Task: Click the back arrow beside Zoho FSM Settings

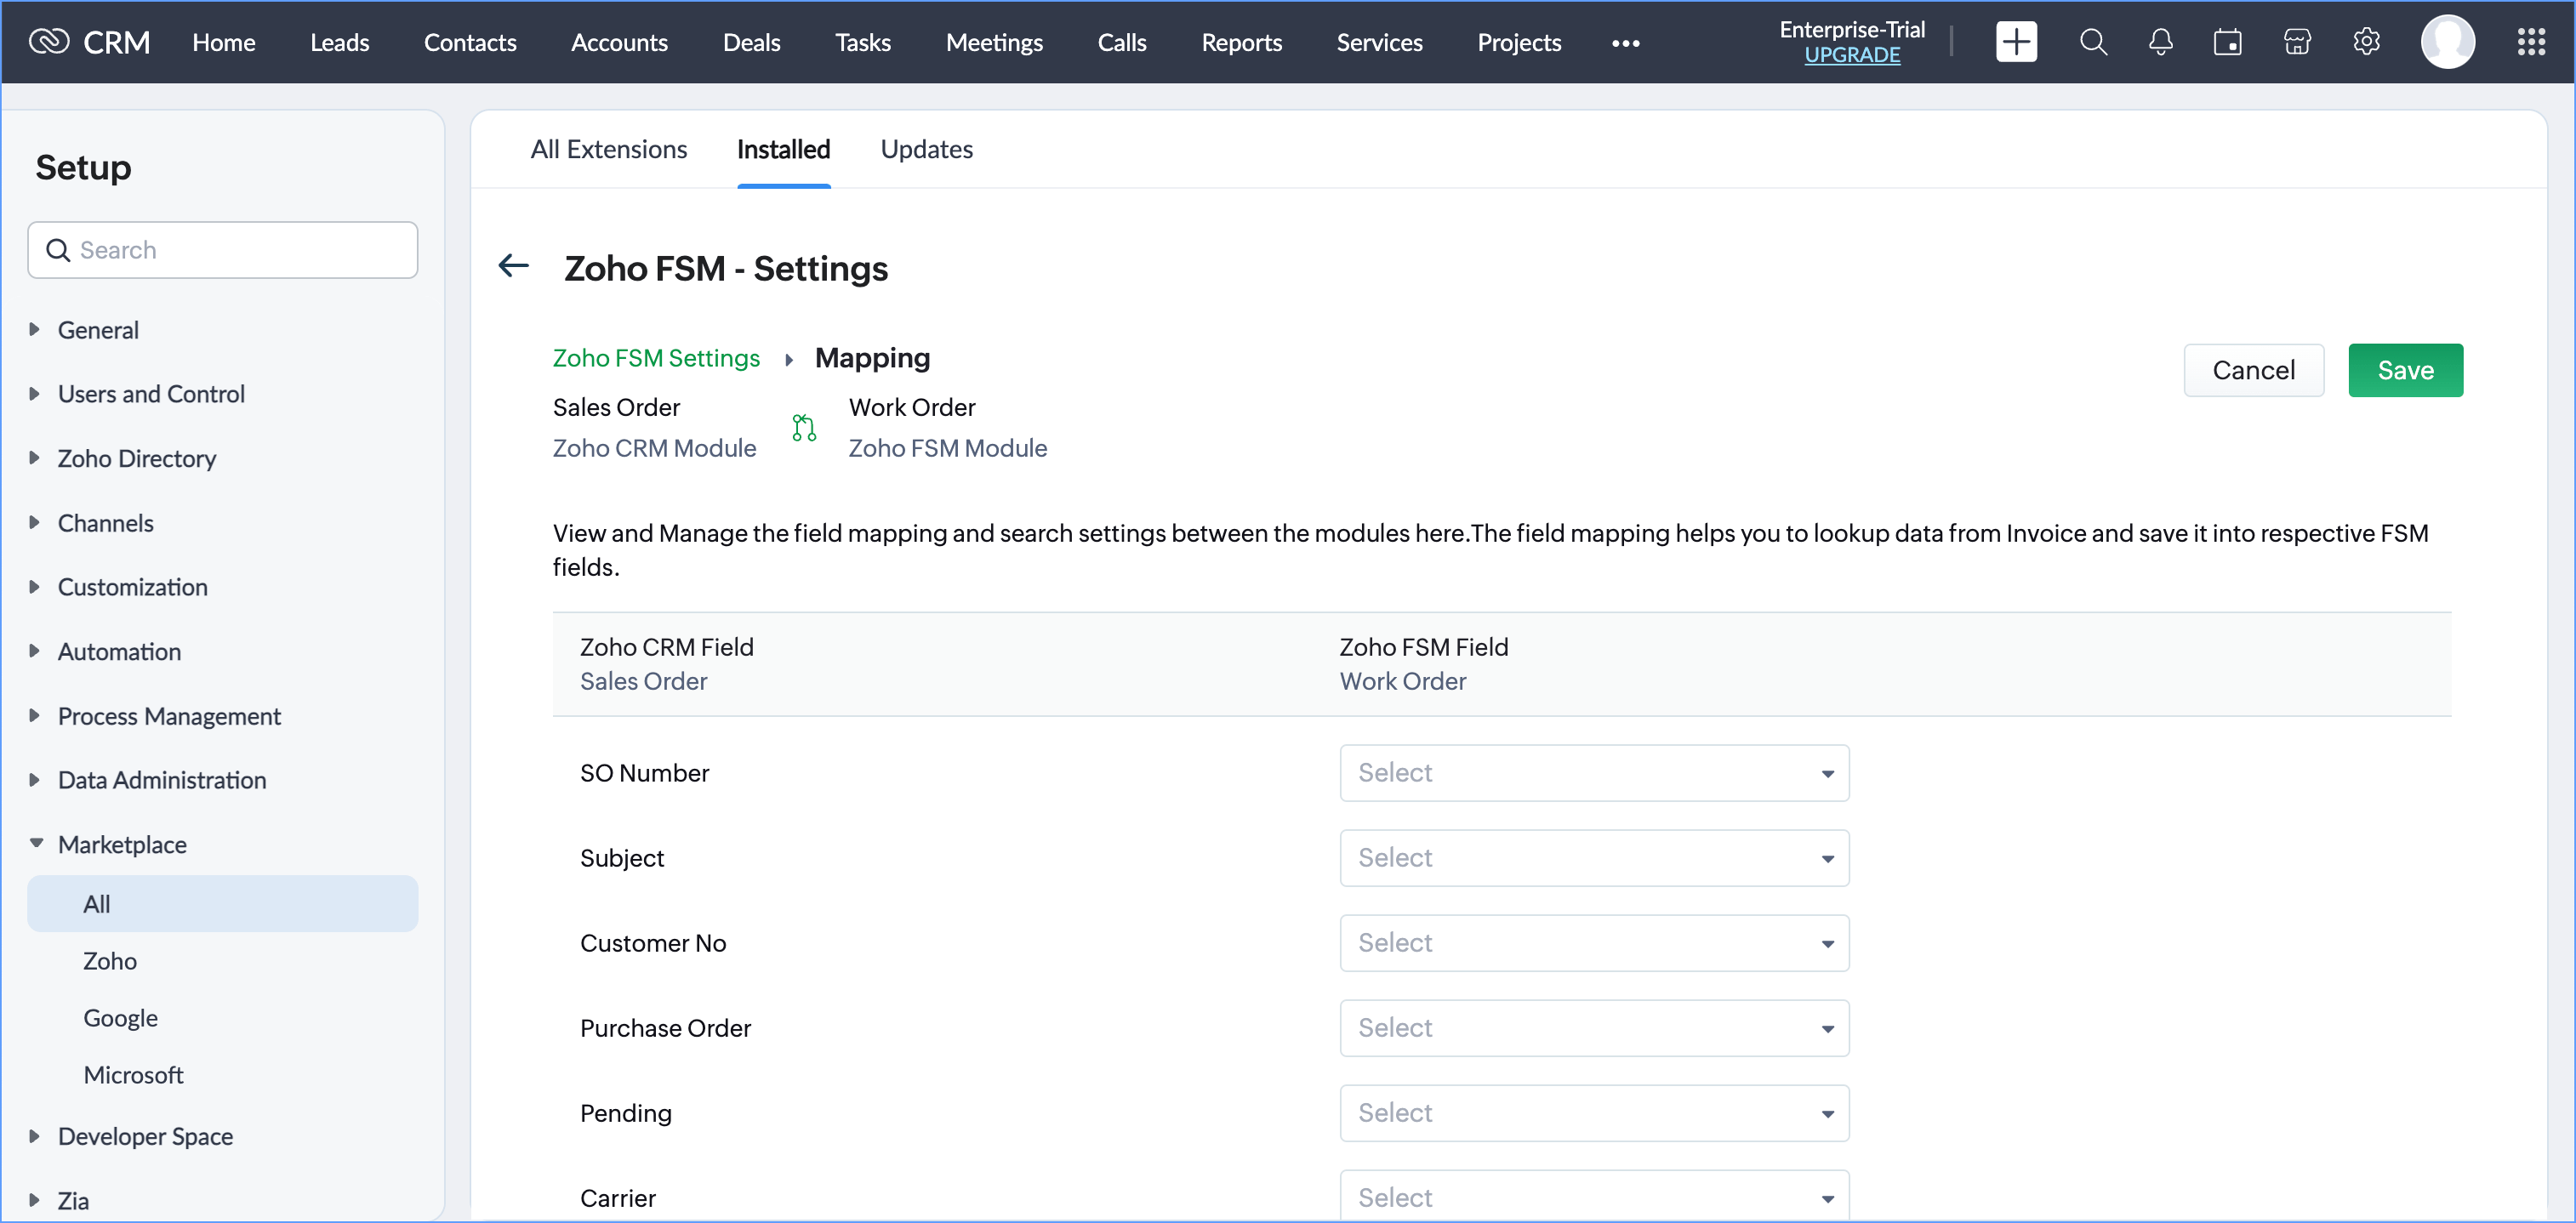Action: point(514,266)
